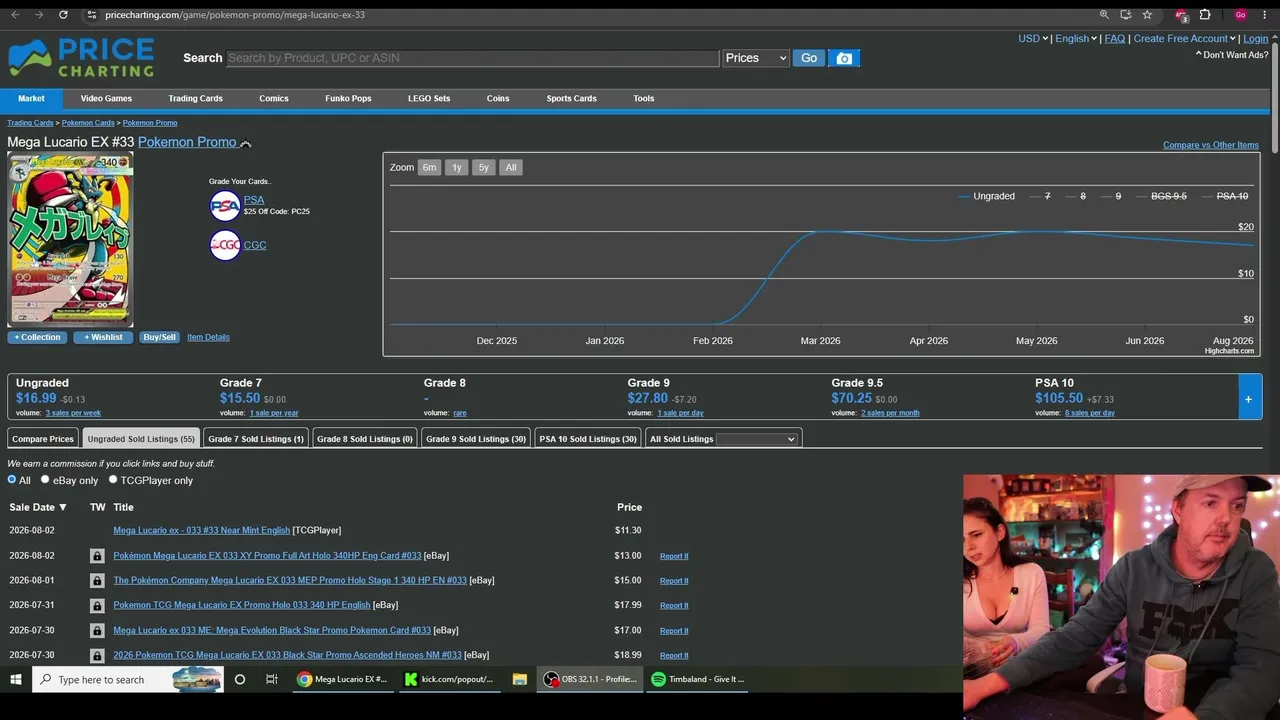The height and width of the screenshot is (720, 1280).
Task: Switch to the kick.com popout taskbar window
Action: click(x=451, y=679)
